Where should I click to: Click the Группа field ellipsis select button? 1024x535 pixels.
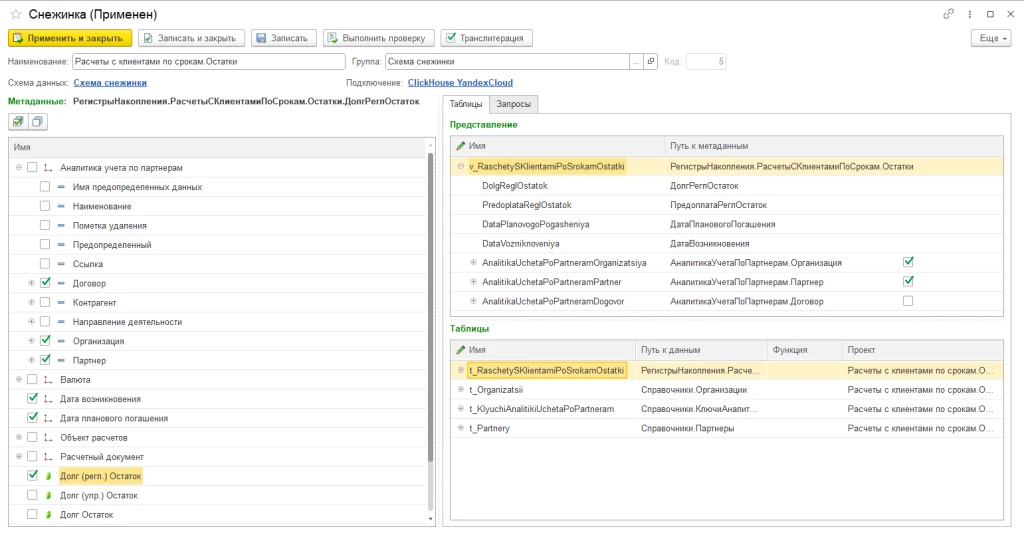coord(636,61)
